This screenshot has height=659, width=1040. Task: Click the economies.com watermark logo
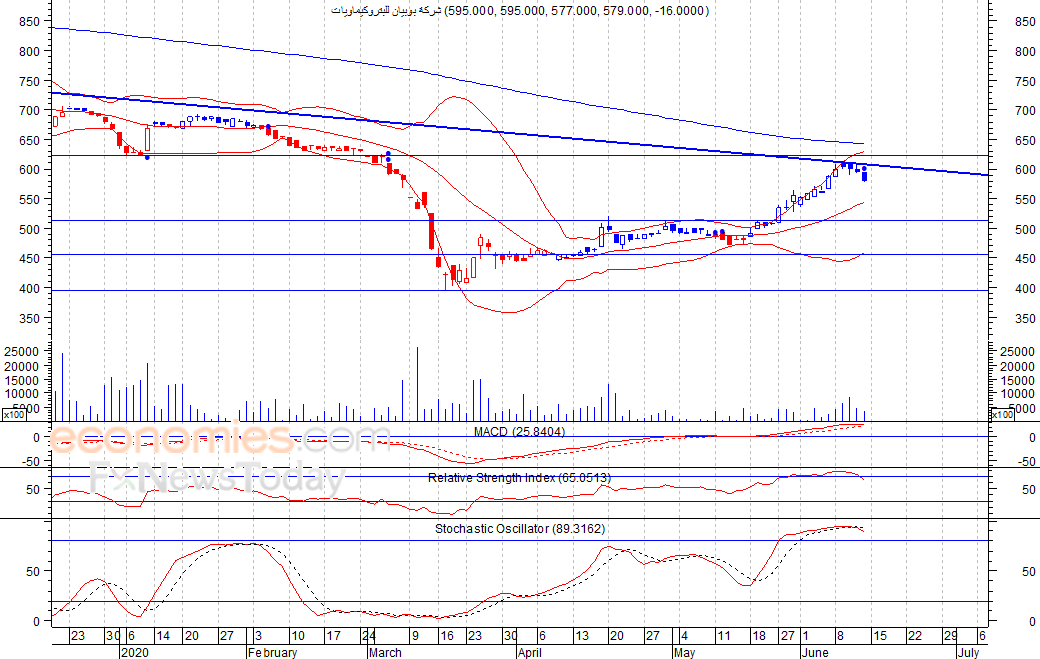tap(219, 438)
